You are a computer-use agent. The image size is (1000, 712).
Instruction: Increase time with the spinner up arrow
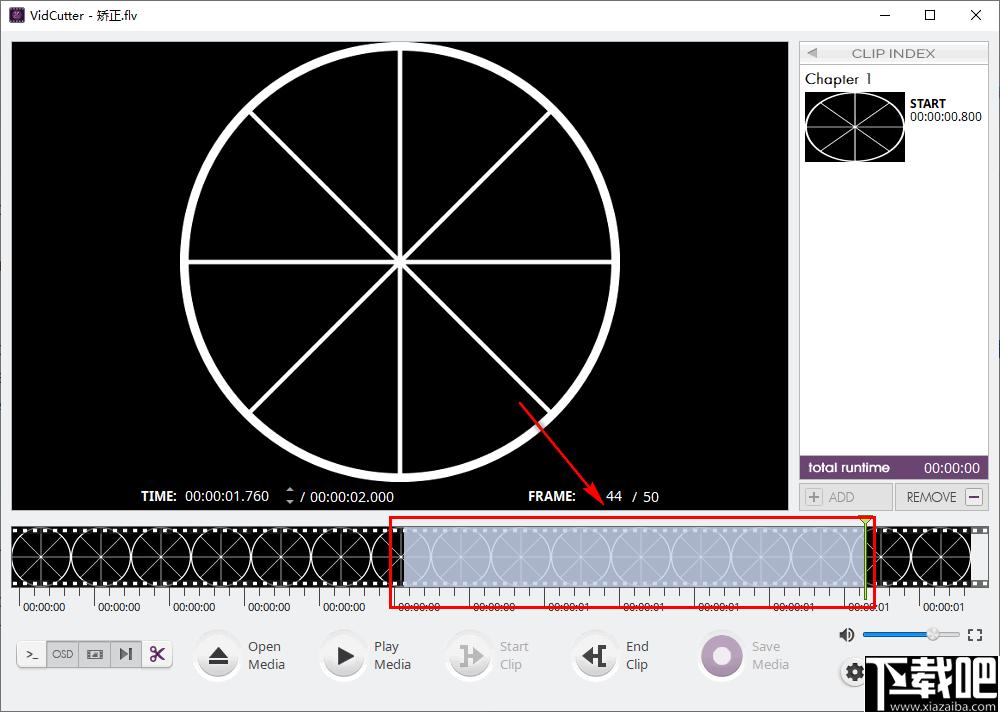coord(290,491)
